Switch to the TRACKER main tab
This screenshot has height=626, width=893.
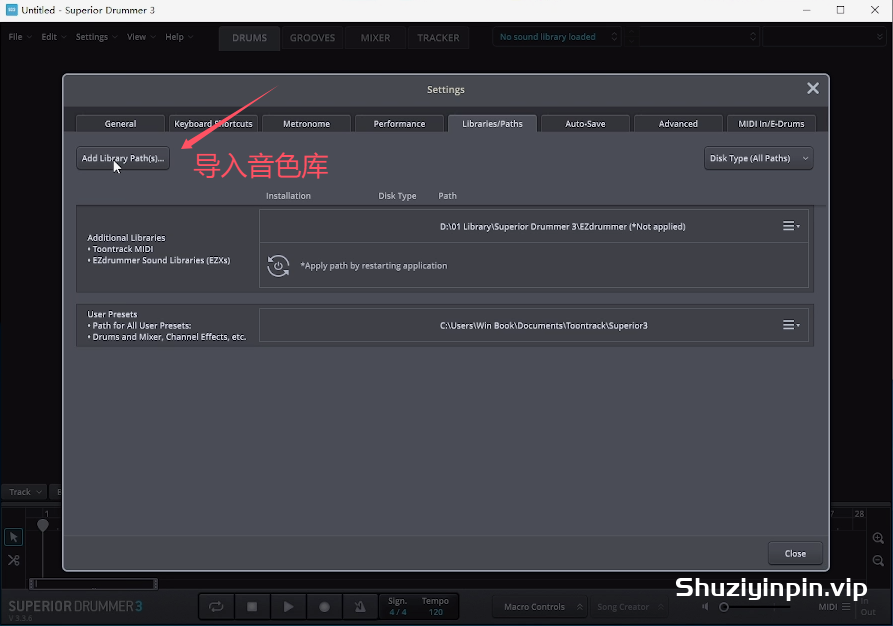438,38
